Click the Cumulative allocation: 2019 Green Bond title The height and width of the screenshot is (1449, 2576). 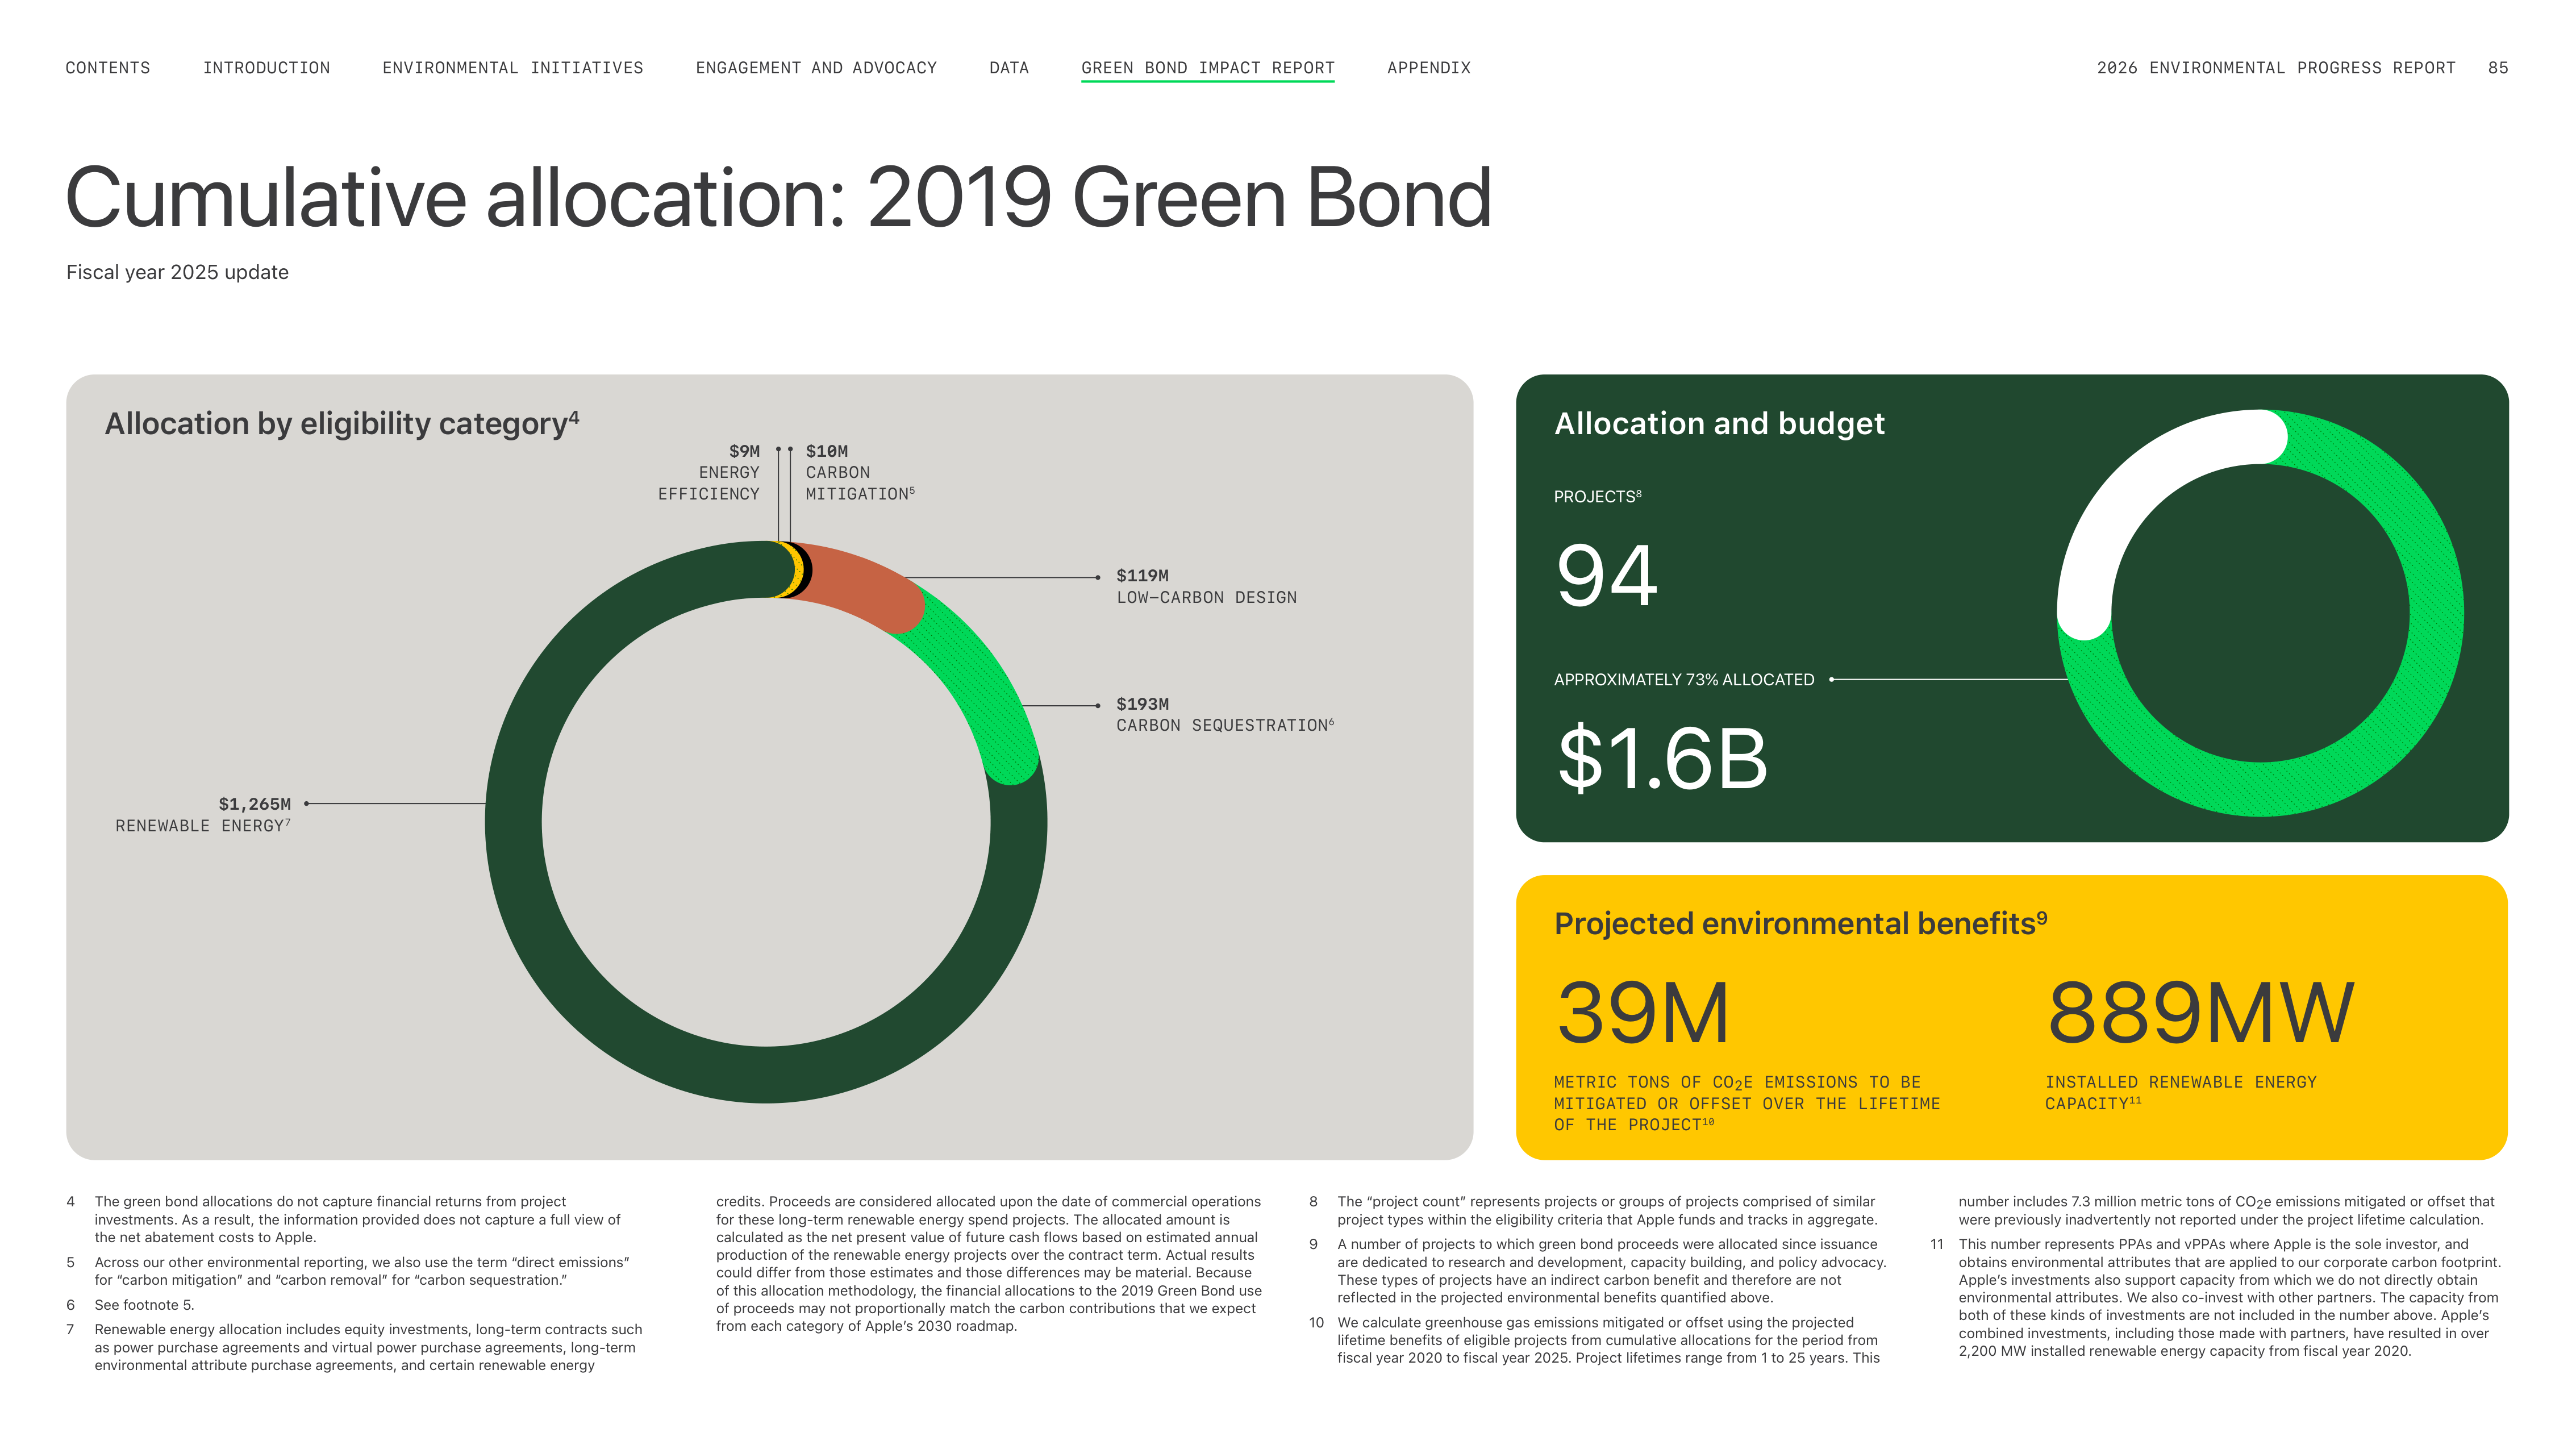[779, 198]
